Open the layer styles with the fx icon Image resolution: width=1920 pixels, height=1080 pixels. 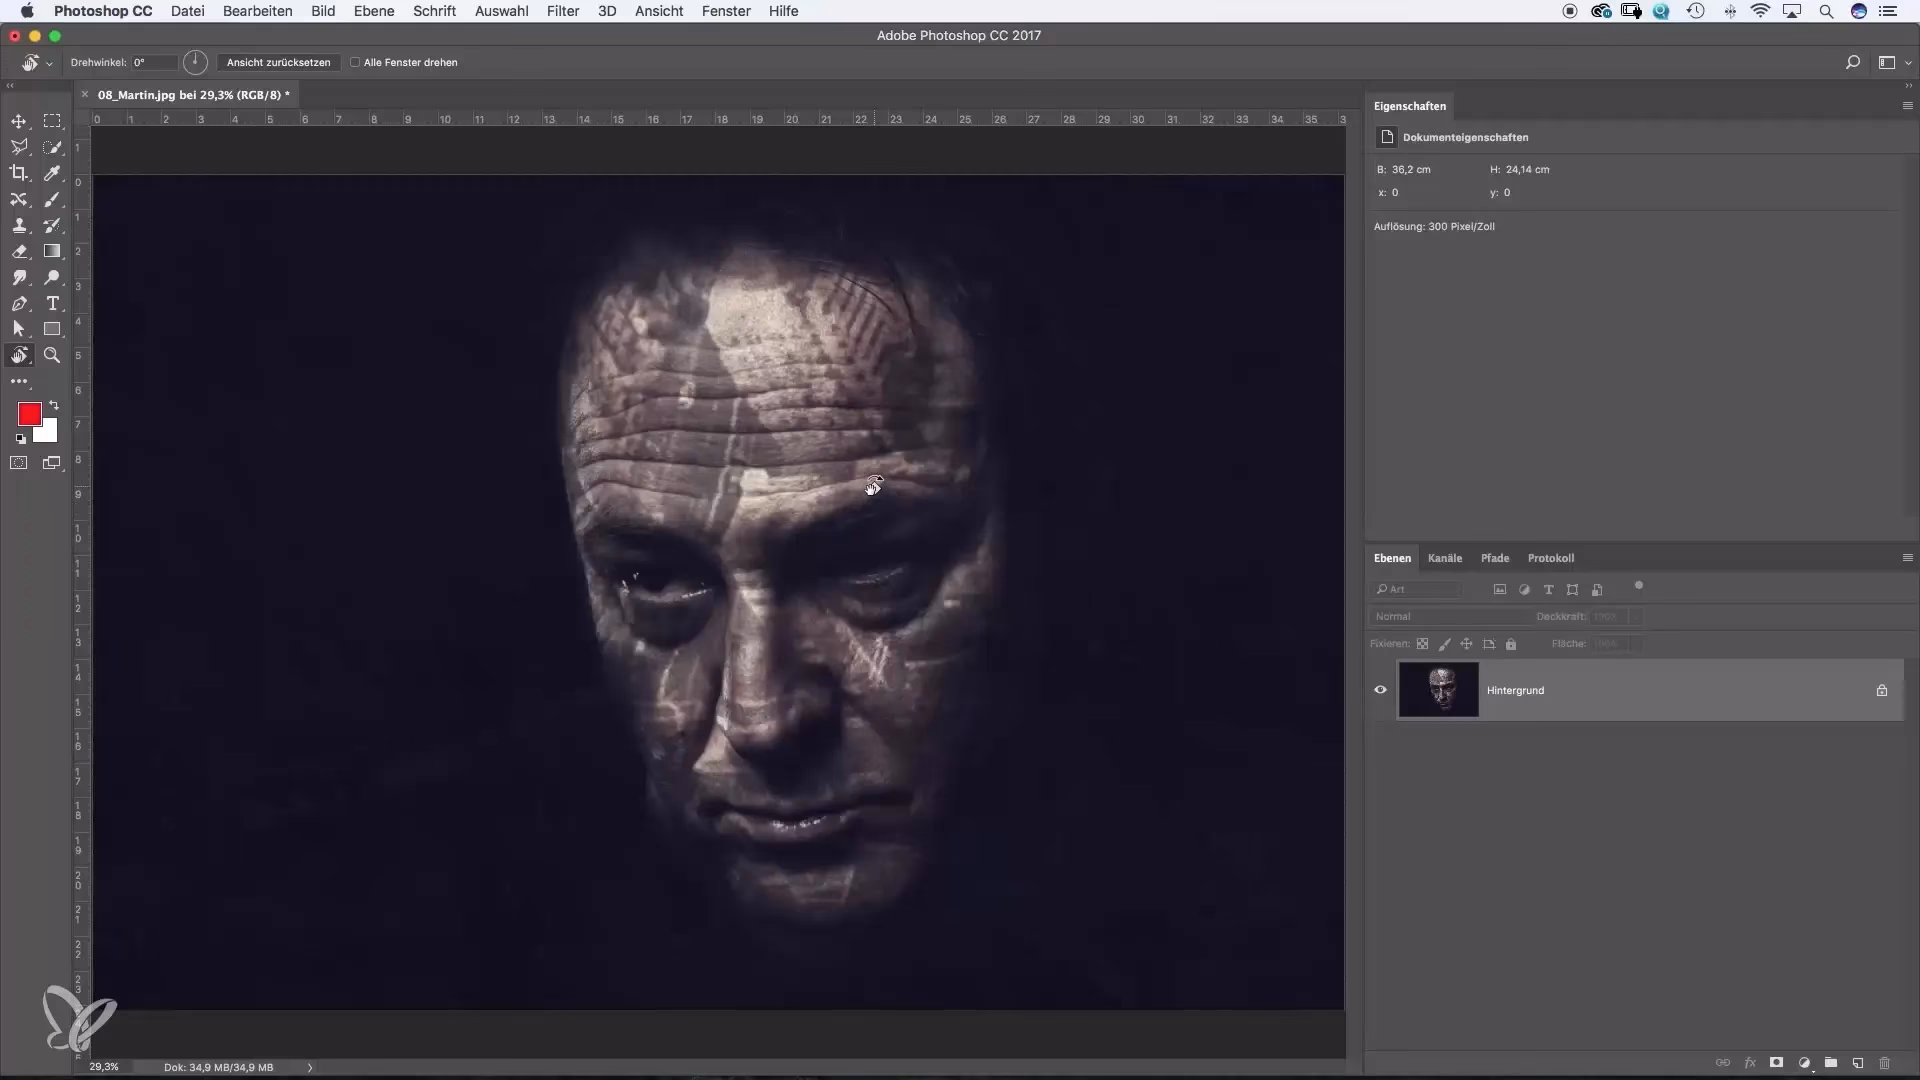click(x=1751, y=1063)
